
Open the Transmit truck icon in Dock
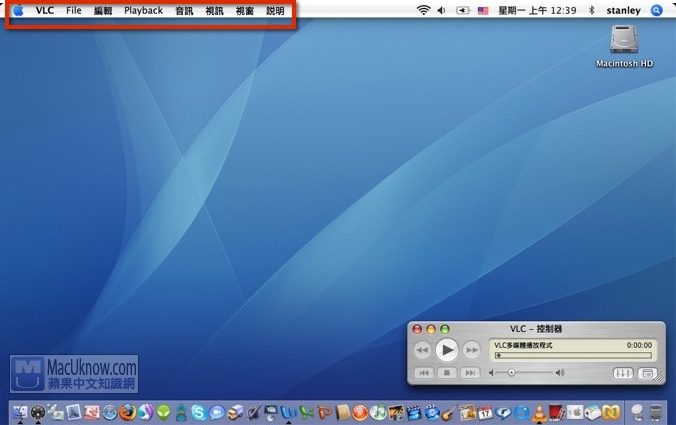(x=235, y=413)
